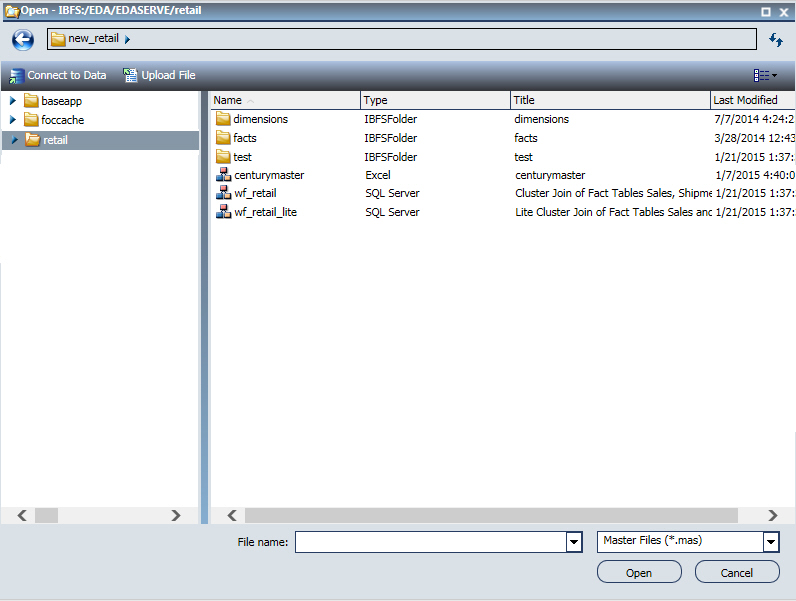Click the IBFSFolder type cell for dimensions
Image resolution: width=796 pixels, height=601 pixels.
click(x=390, y=119)
